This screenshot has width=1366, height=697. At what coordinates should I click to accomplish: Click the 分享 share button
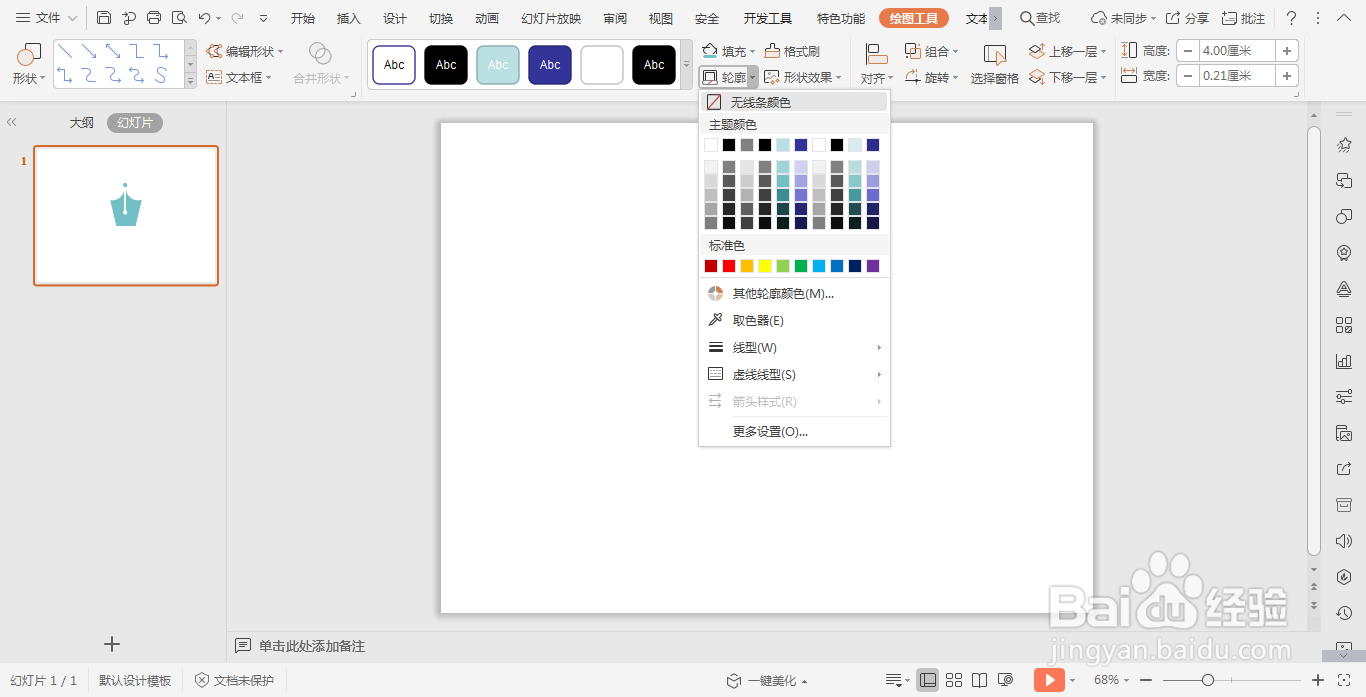tap(1187, 18)
